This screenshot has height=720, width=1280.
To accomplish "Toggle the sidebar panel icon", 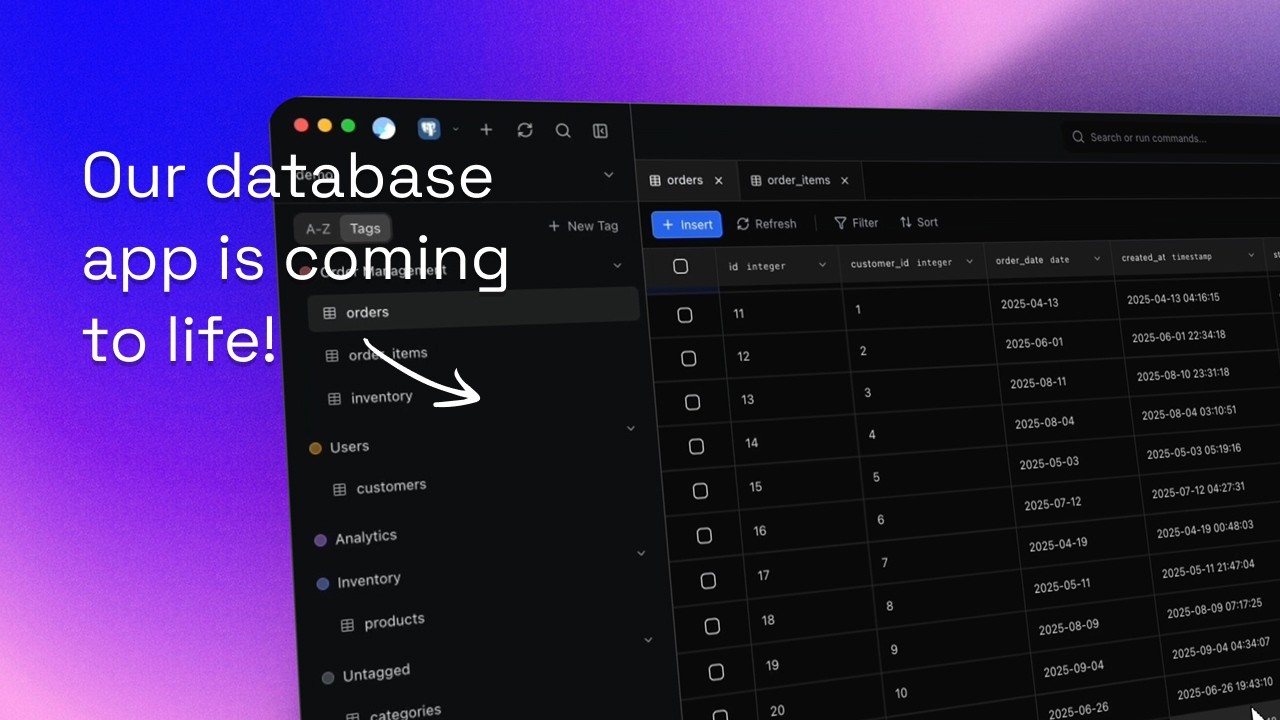I will tap(601, 130).
